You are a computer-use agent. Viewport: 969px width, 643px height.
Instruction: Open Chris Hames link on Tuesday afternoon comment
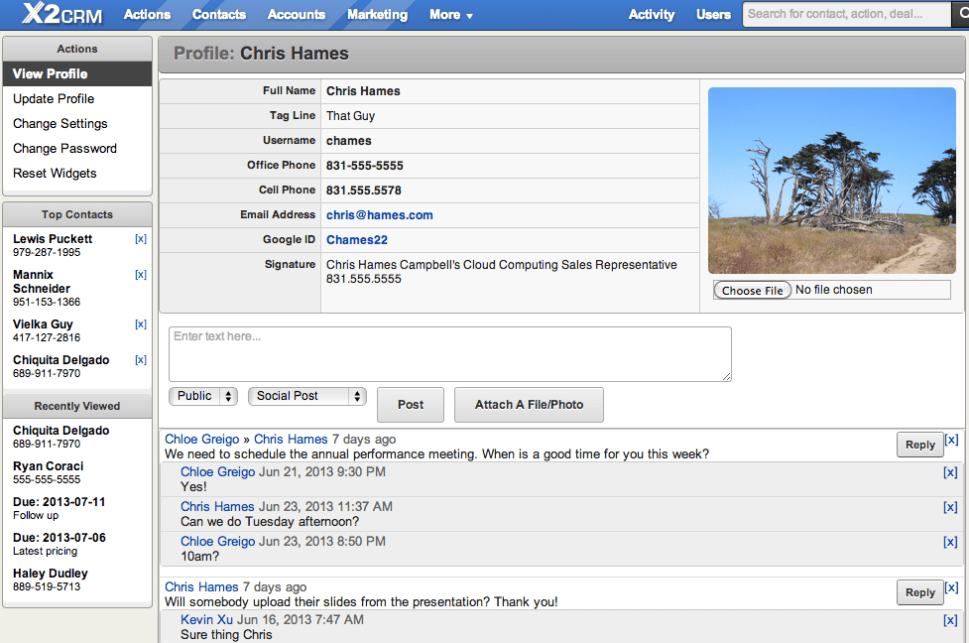pos(217,506)
